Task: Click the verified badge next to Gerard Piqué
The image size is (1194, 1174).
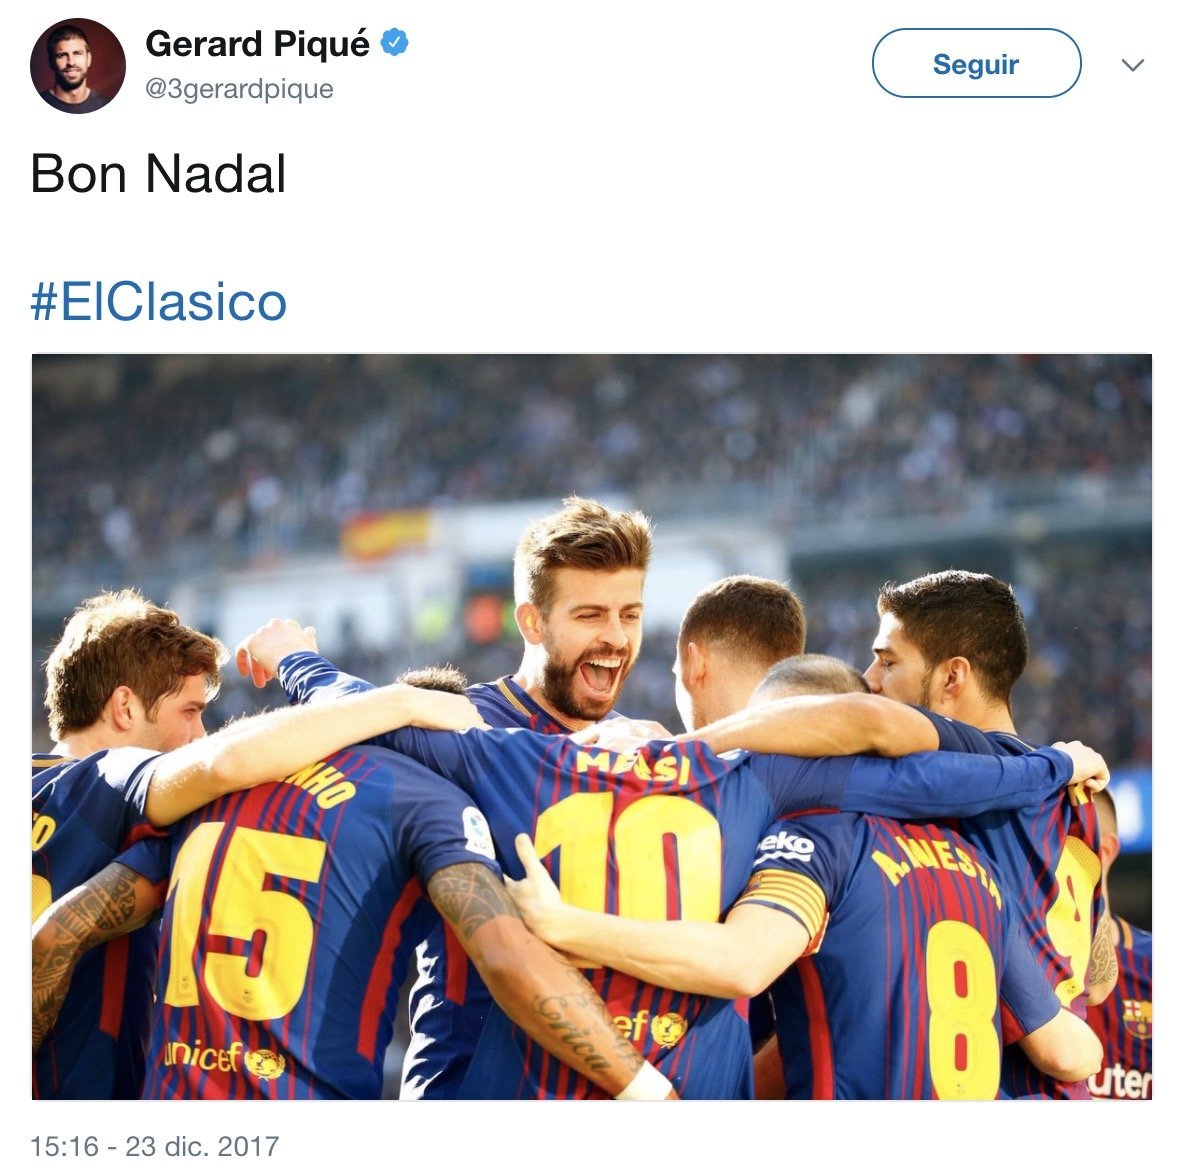Action: pos(396,43)
